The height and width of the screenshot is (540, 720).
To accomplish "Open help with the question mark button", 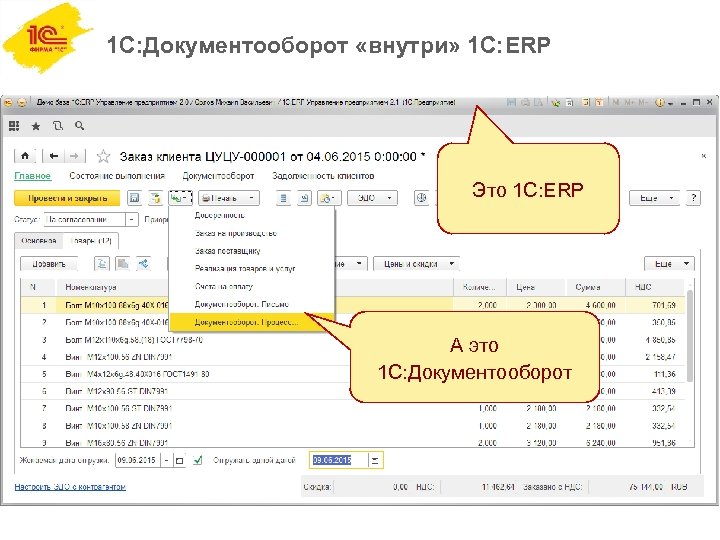I will [693, 198].
